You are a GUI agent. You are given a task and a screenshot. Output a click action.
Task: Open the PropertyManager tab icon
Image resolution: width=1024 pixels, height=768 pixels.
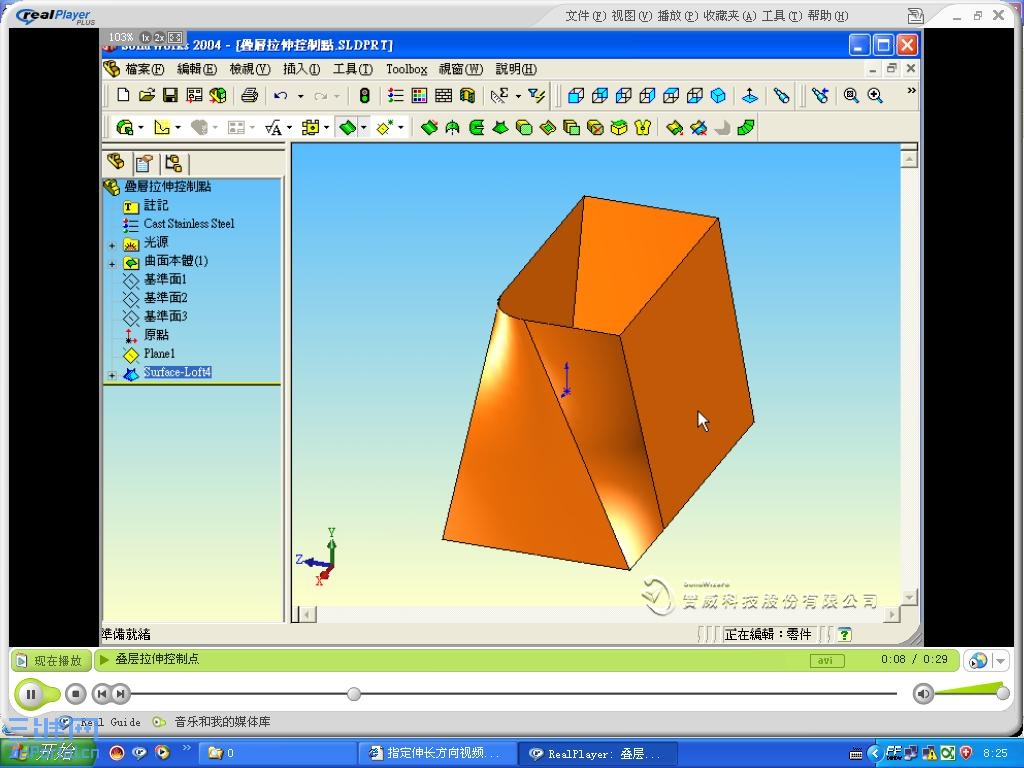click(144, 163)
